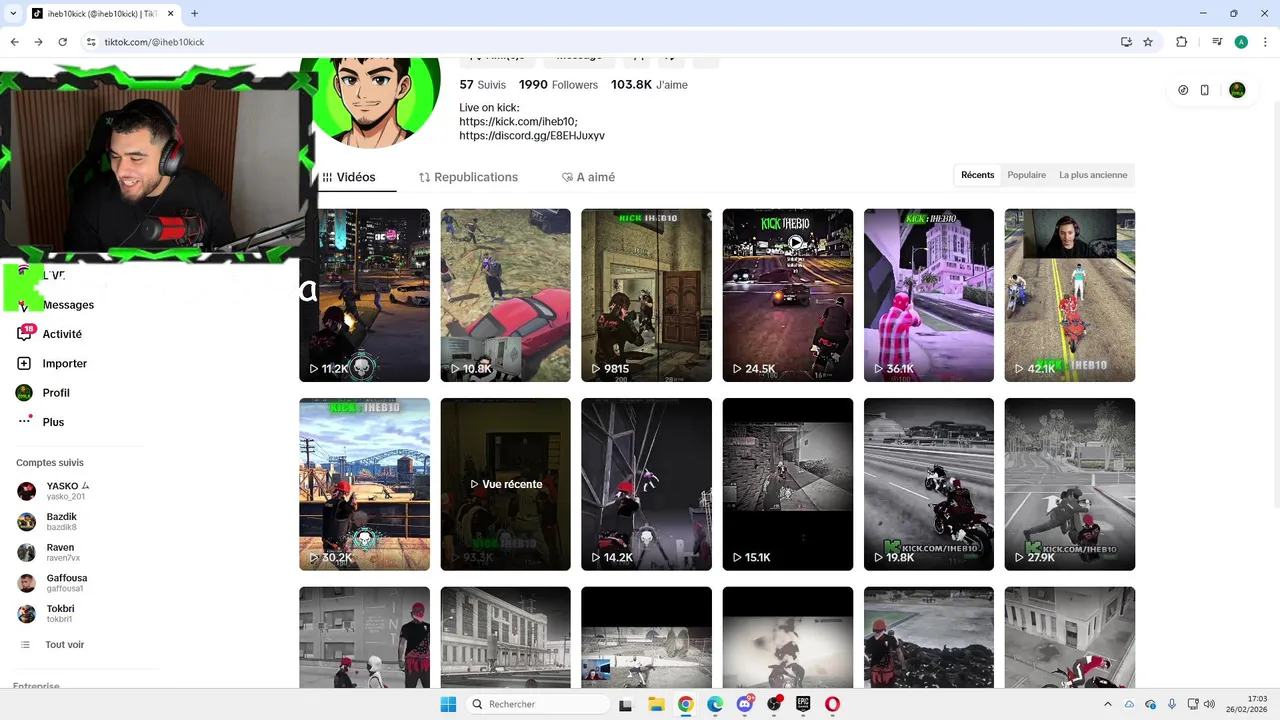View site information icon in address bar

coord(91,42)
